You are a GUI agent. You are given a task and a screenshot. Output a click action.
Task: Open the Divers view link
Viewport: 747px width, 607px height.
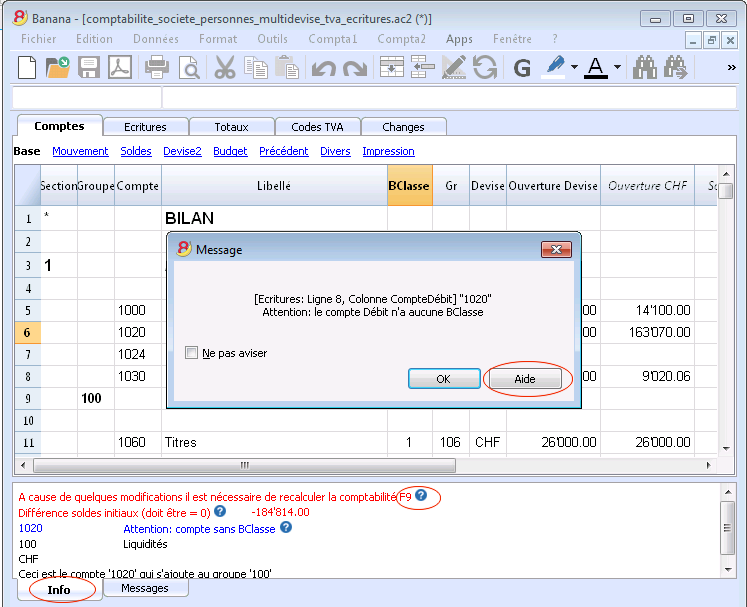pyautogui.click(x=335, y=151)
